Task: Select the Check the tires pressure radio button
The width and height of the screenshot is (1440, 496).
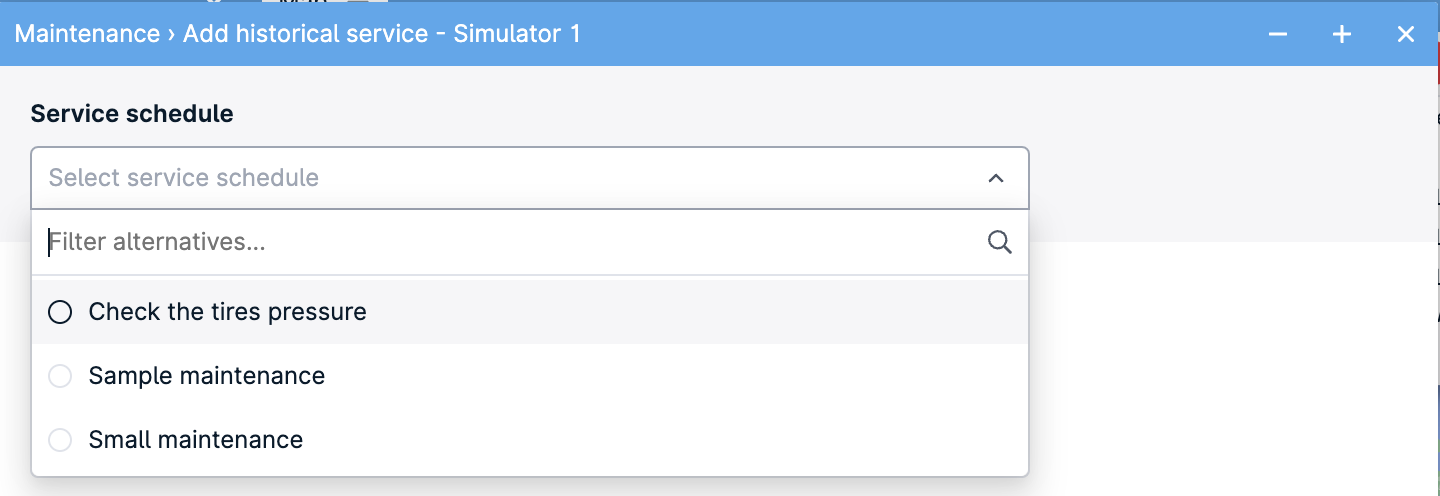Action: point(60,312)
